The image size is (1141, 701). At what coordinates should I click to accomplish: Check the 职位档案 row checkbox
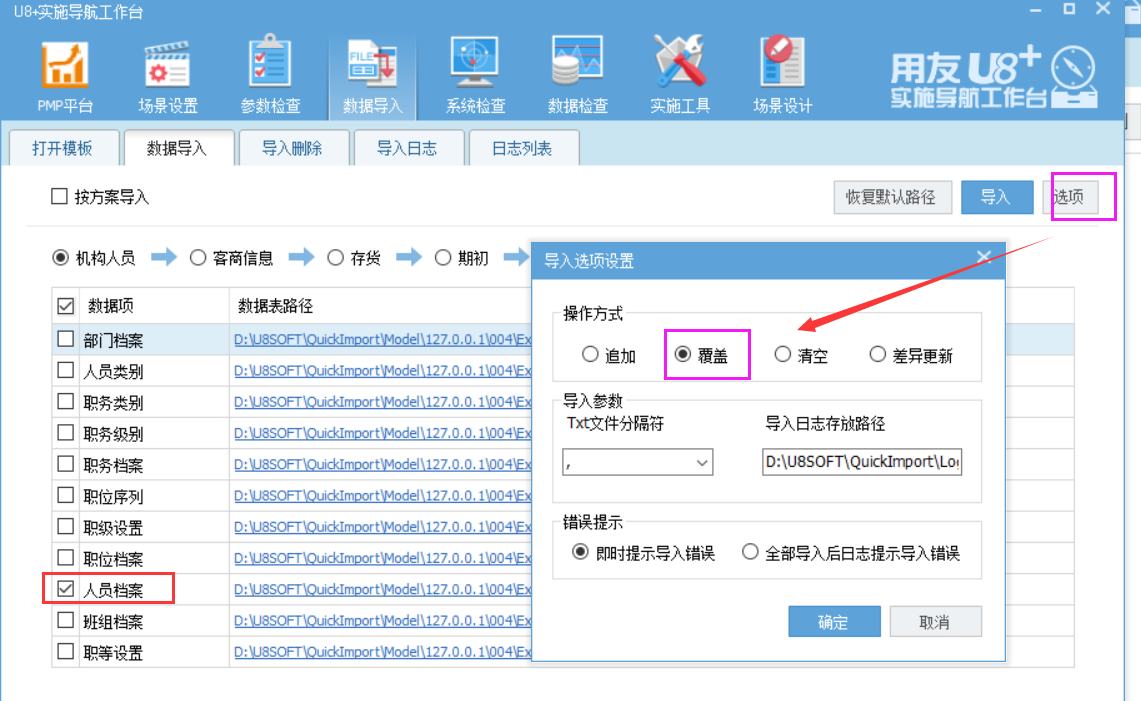click(x=65, y=558)
